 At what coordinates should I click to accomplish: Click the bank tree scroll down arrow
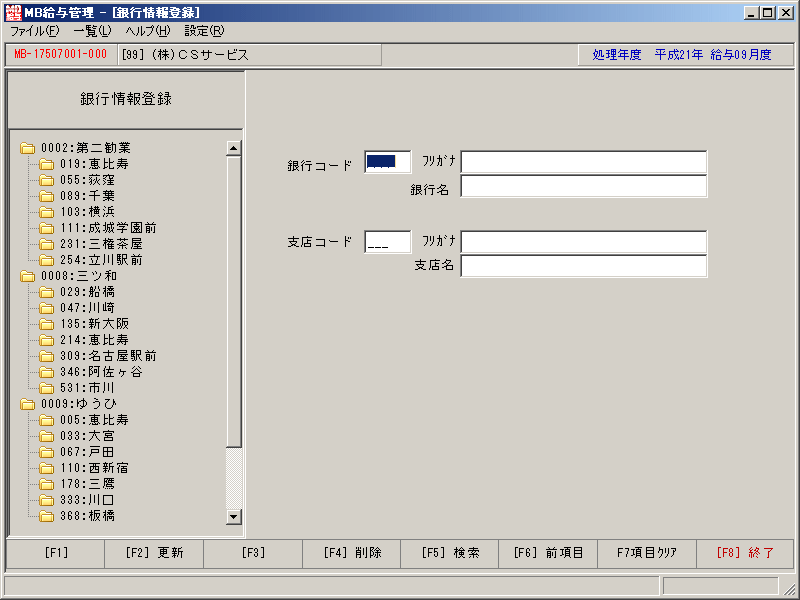pos(234,516)
